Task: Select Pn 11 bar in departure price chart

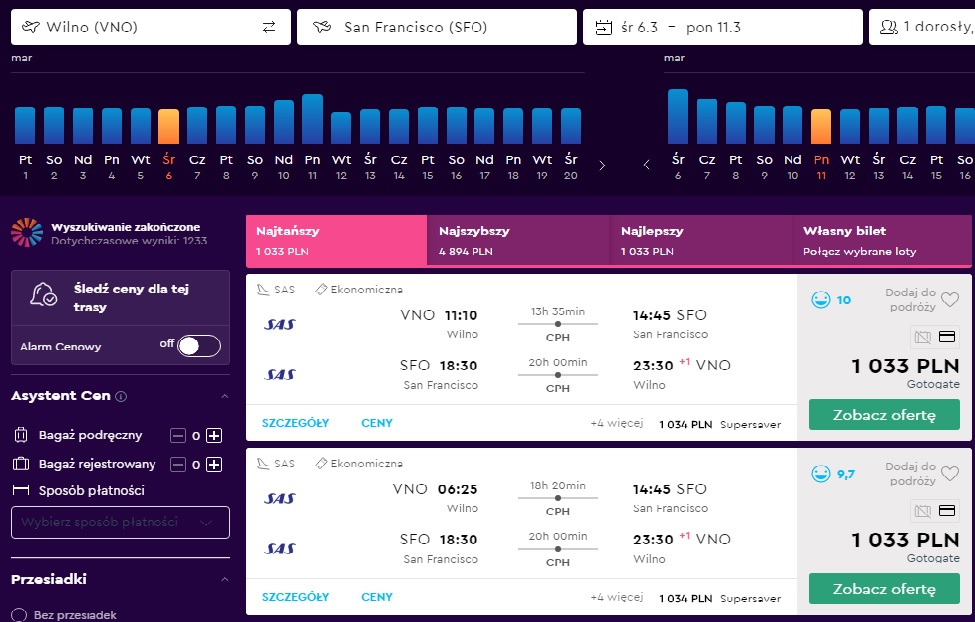Action: (312, 119)
